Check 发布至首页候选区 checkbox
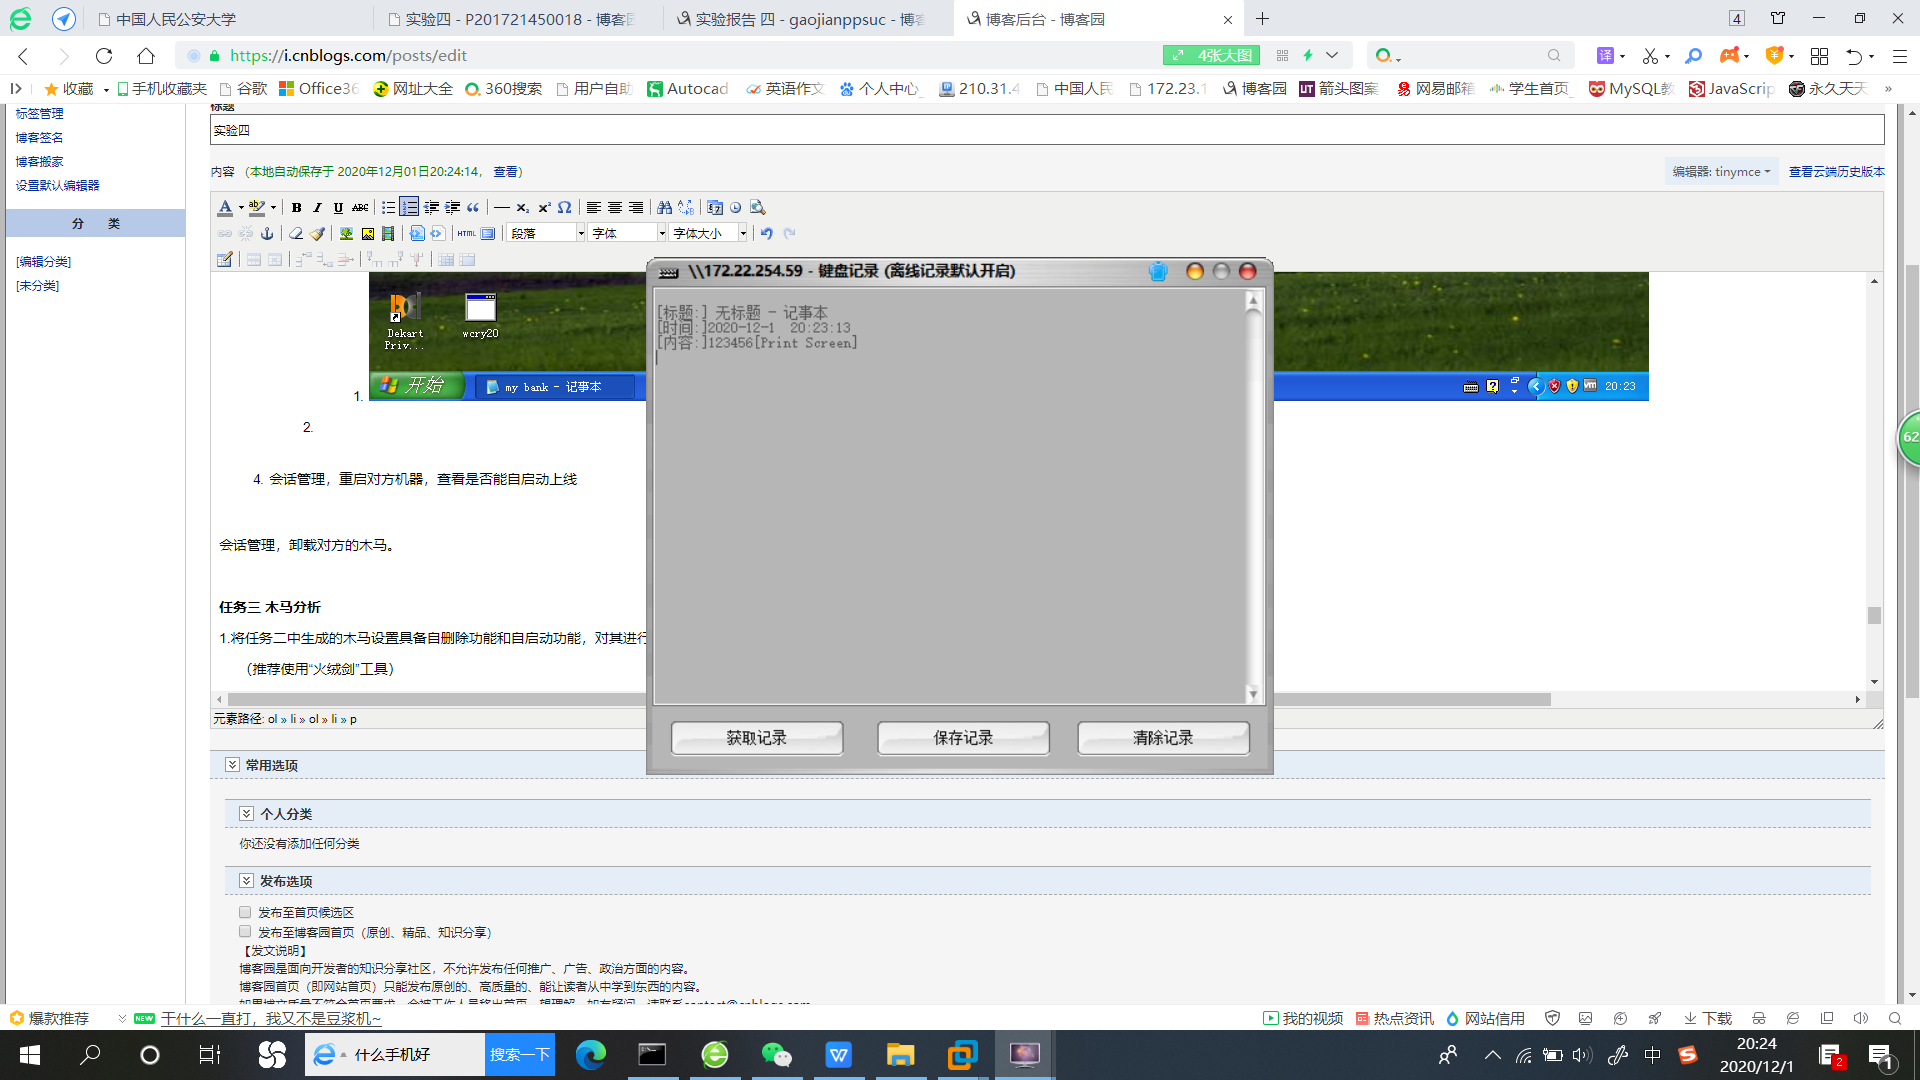 (245, 912)
